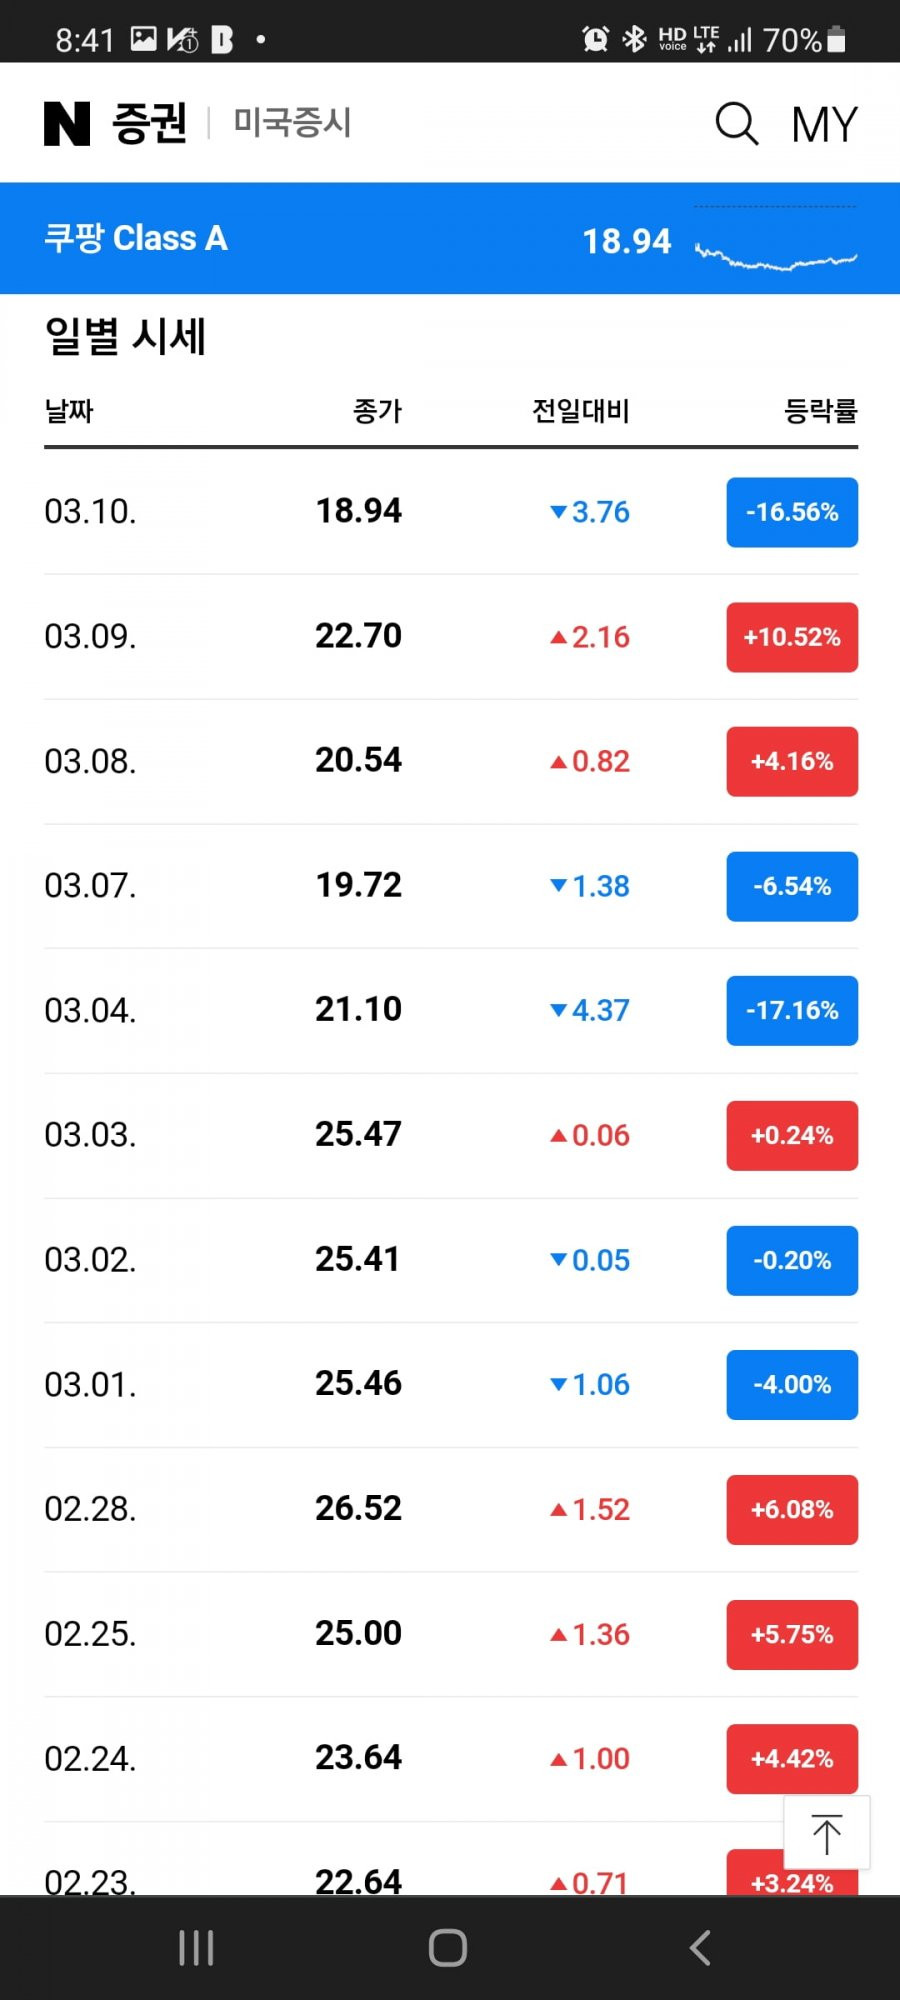Tap the Android back navigation icon
The image size is (900, 2000).
click(x=700, y=1948)
